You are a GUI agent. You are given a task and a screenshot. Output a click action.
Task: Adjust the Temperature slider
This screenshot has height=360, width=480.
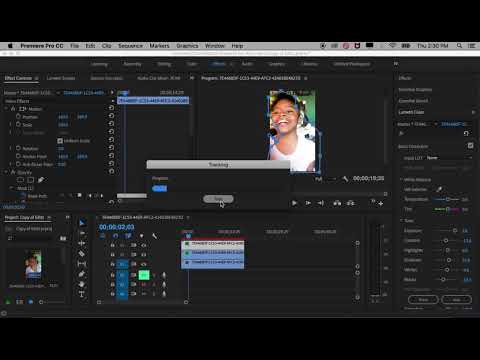click(x=448, y=199)
